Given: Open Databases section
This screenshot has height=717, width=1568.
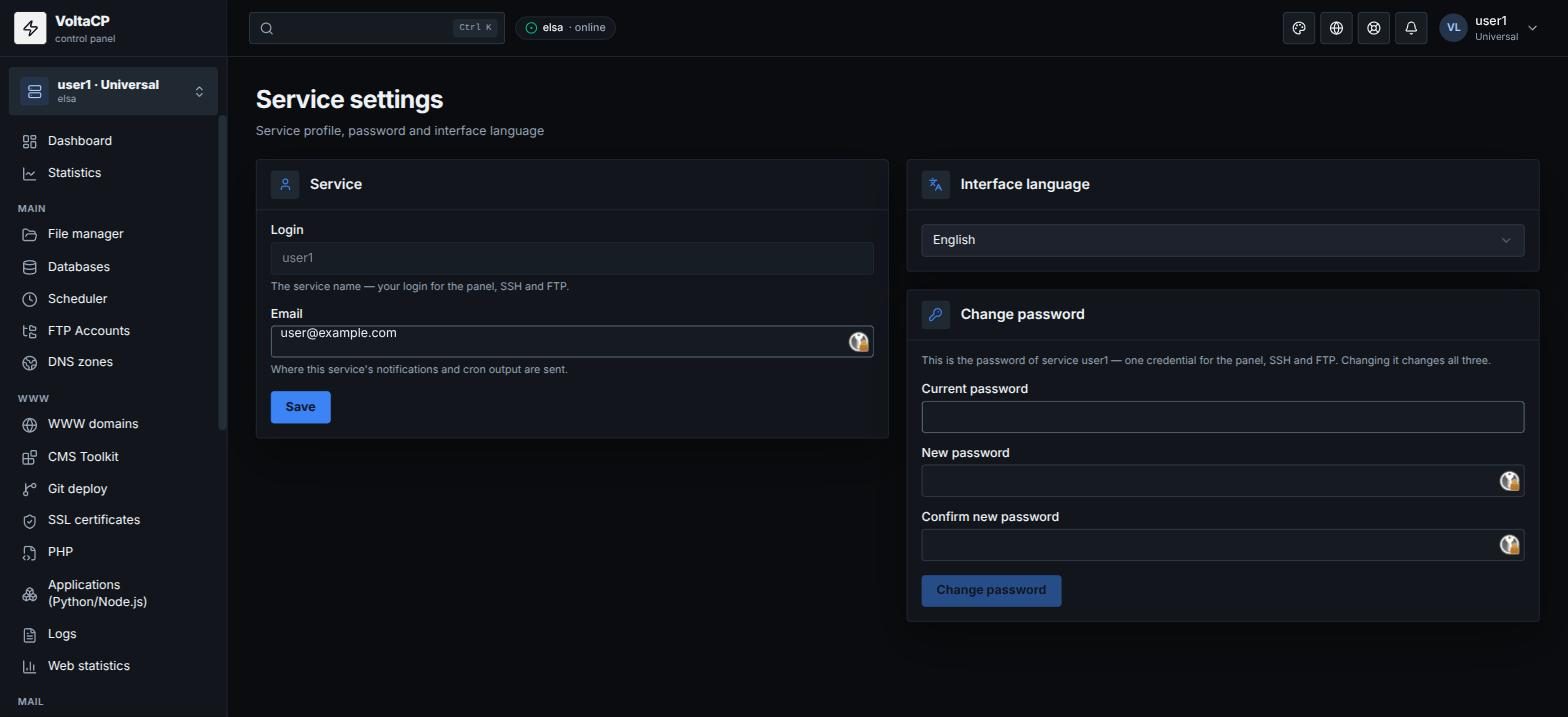Looking at the screenshot, I should coord(113,267).
